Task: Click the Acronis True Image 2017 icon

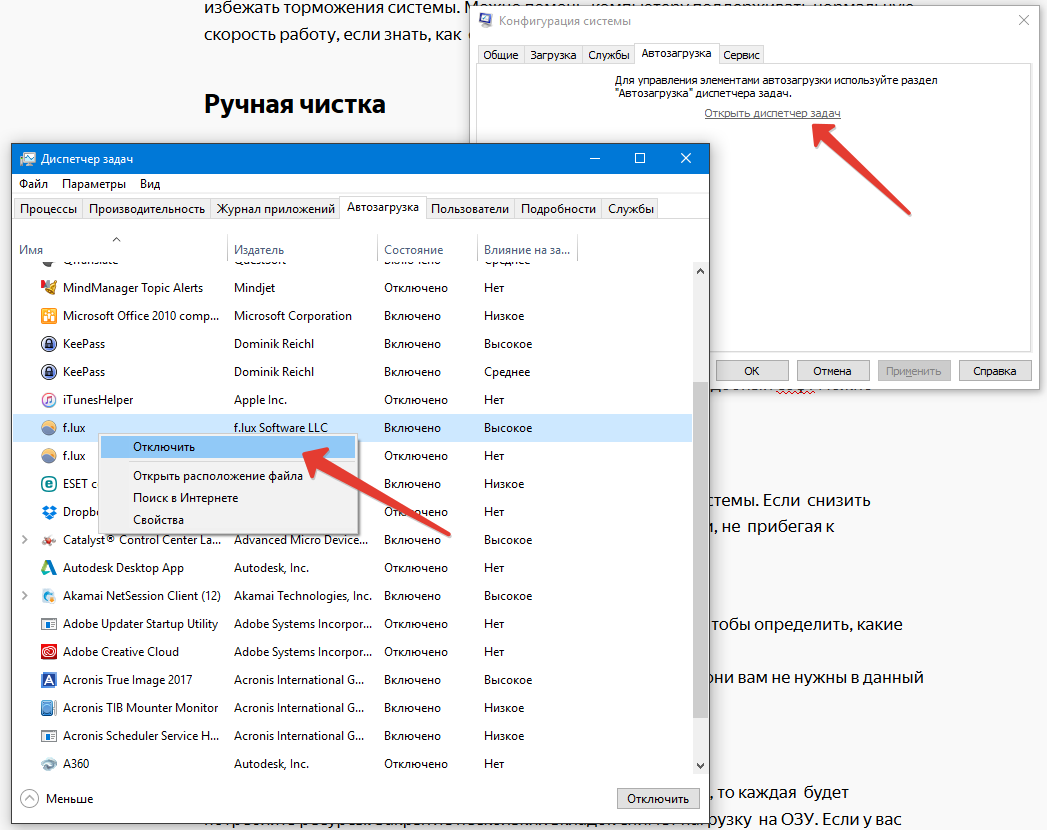Action: 49,680
